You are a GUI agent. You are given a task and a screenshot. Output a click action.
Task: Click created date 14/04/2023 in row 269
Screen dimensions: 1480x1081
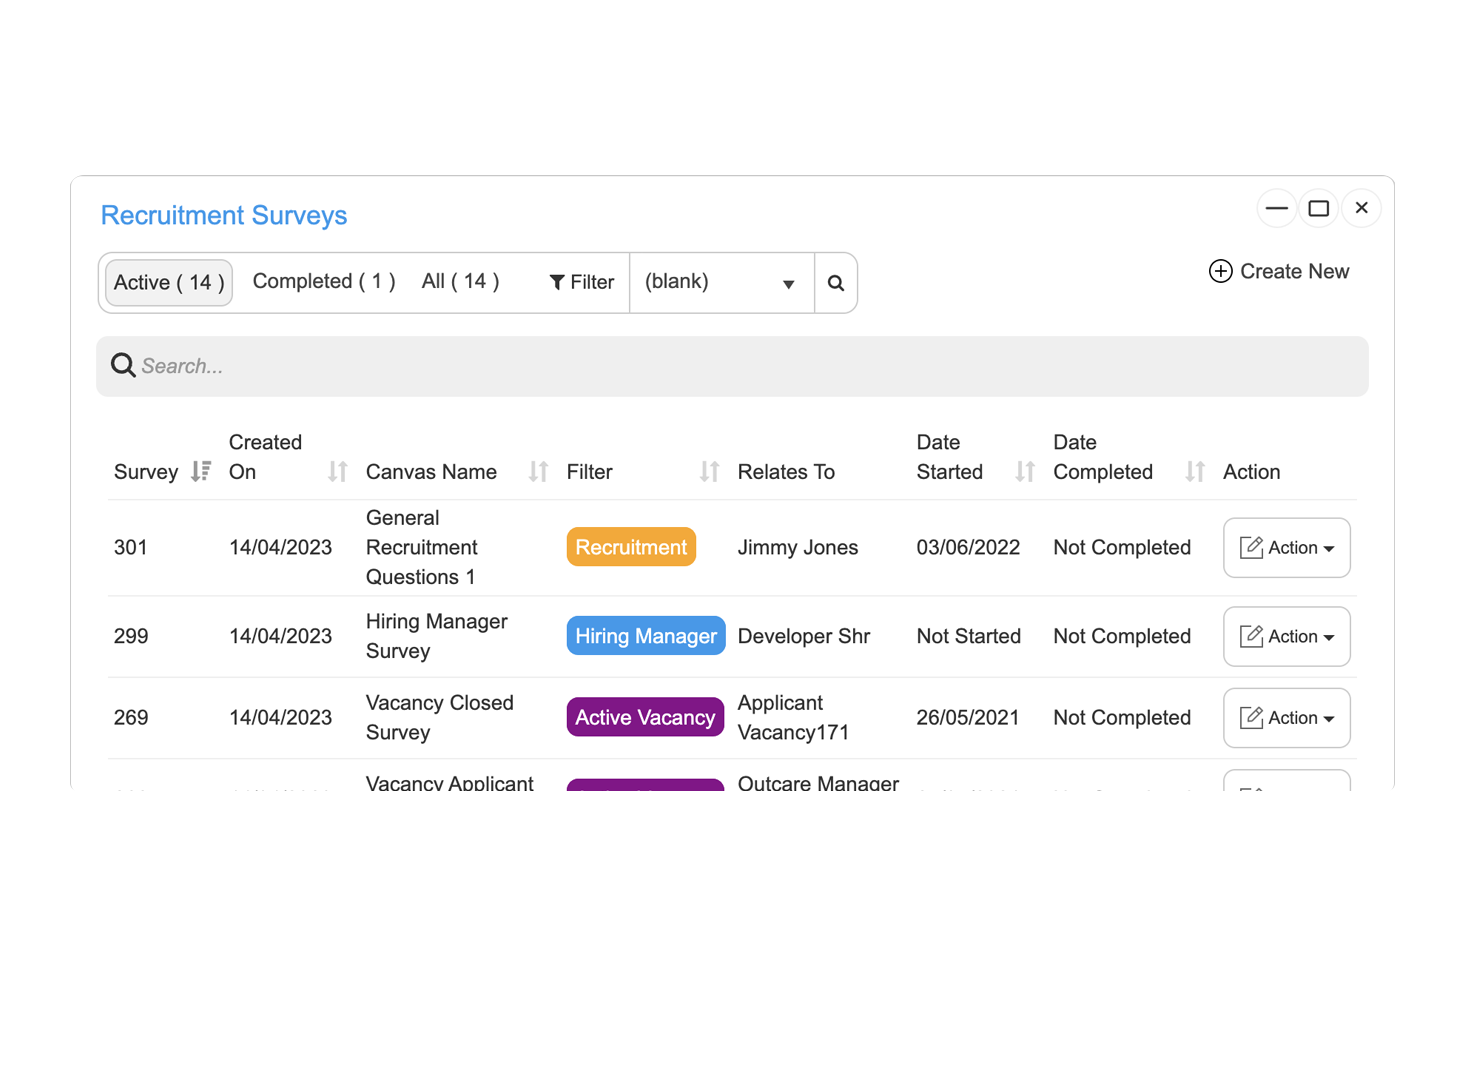coord(280,717)
